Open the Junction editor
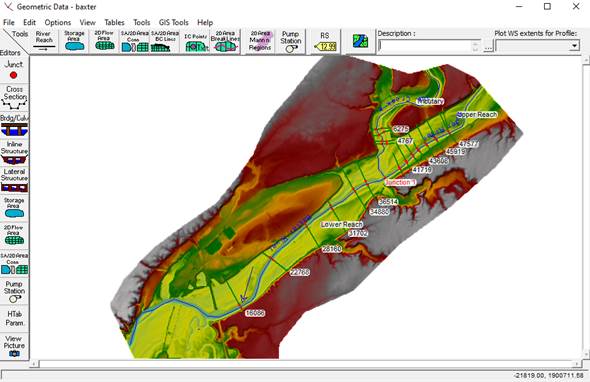Screen dimensions: 590x382 pos(14,70)
